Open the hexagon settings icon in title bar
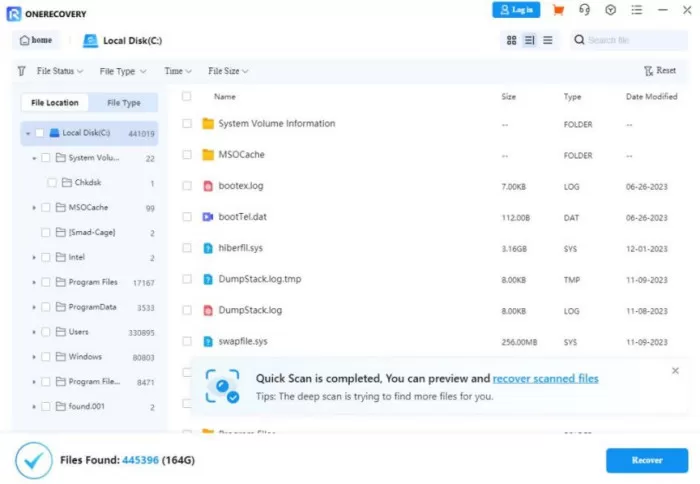 click(611, 10)
